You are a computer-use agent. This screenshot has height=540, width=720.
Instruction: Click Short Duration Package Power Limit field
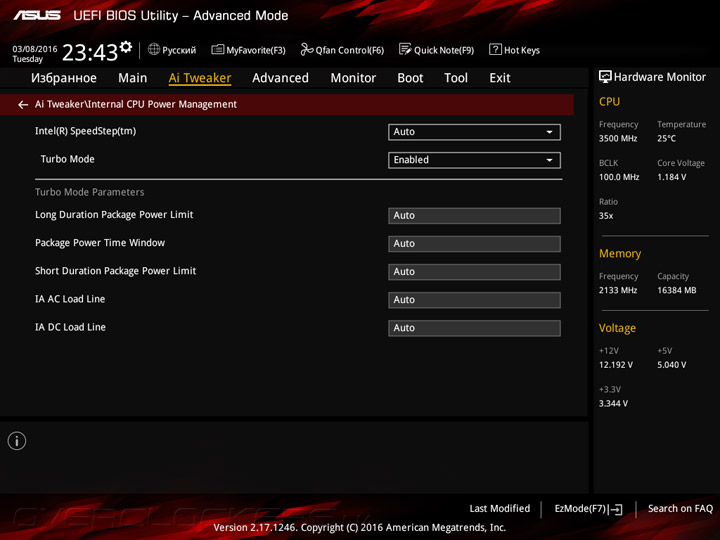(474, 272)
